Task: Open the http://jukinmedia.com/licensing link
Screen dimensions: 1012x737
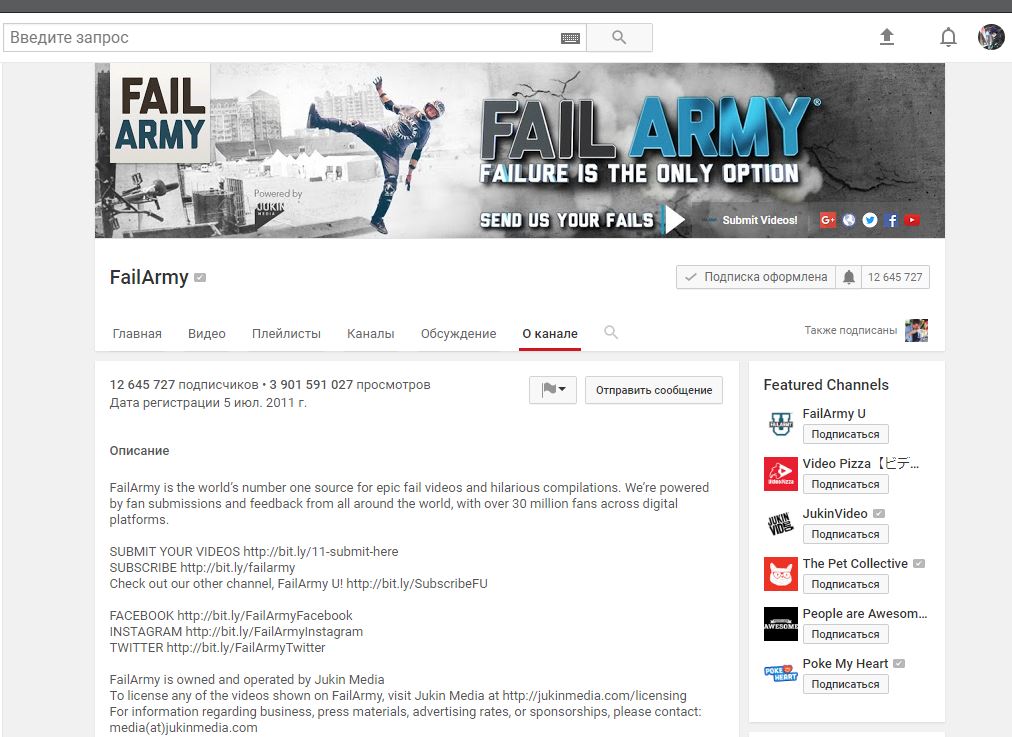Action: [594, 696]
